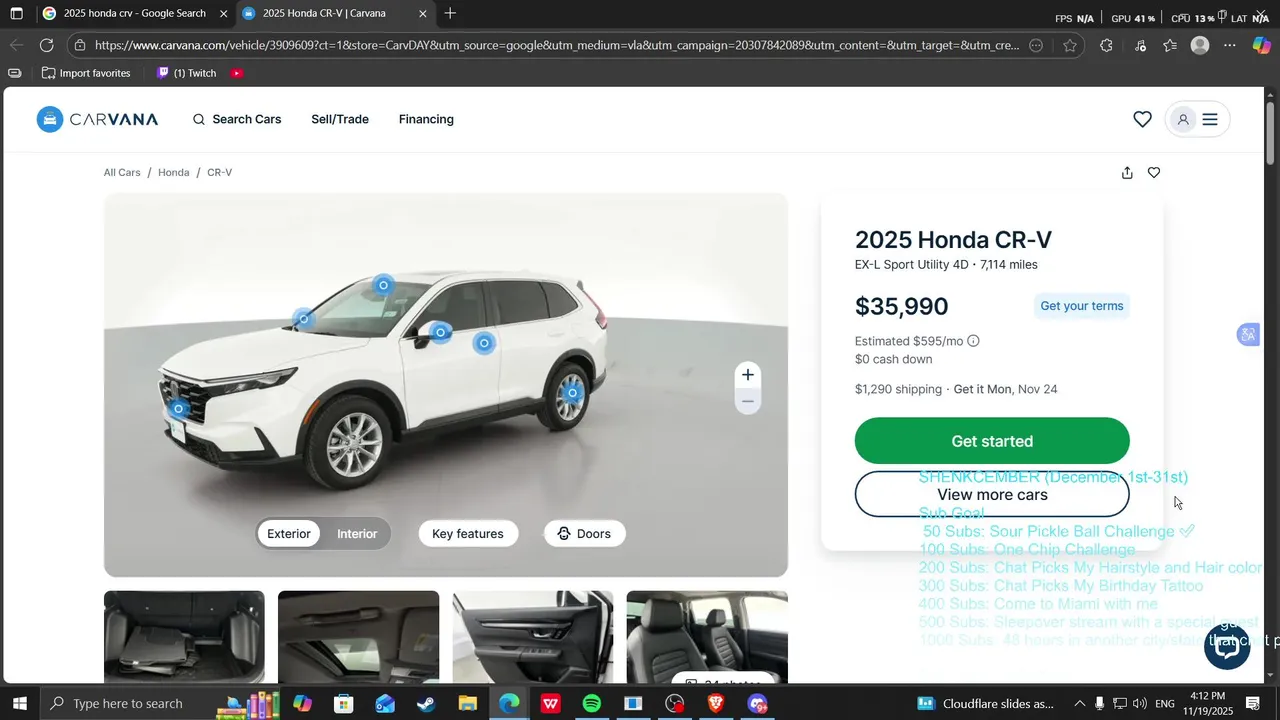Screen dimensions: 1280x720
Task: Open the favorites heart icon in header
Action: click(1142, 119)
